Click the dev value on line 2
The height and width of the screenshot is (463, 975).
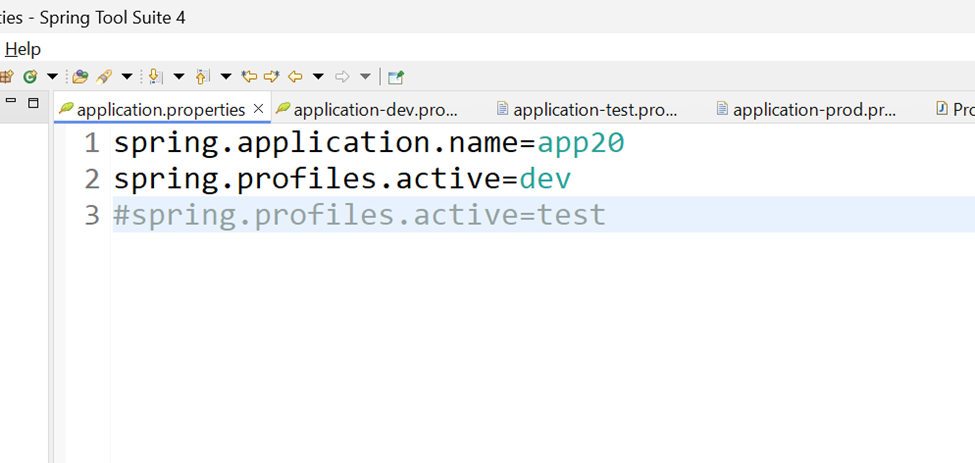(x=545, y=180)
